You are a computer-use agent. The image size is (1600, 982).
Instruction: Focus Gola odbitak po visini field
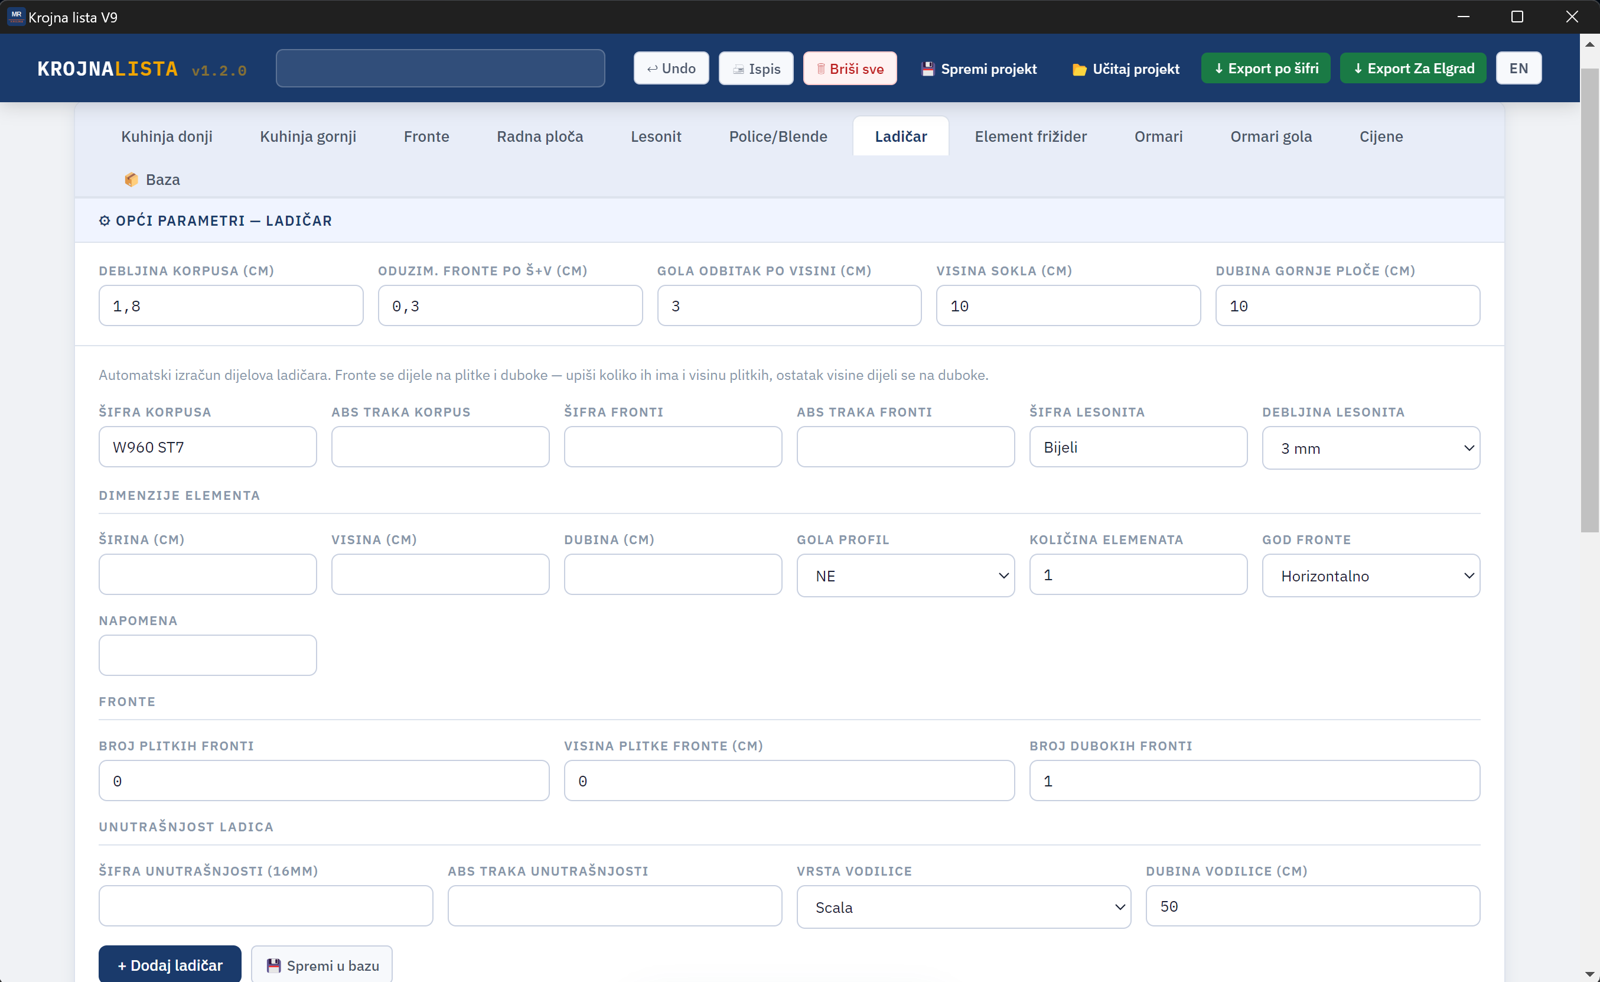coord(789,306)
